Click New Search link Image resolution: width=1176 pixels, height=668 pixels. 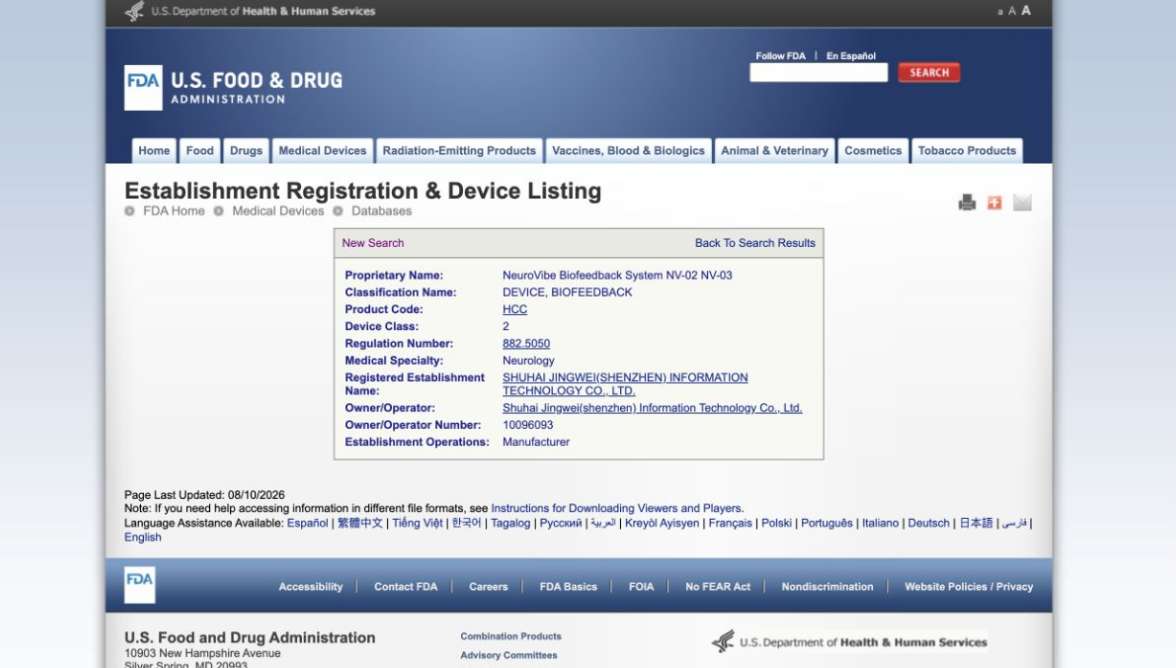[x=373, y=243]
